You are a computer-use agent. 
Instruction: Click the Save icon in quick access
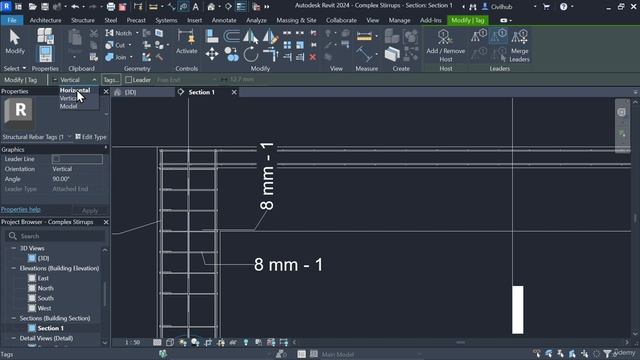click(45, 7)
